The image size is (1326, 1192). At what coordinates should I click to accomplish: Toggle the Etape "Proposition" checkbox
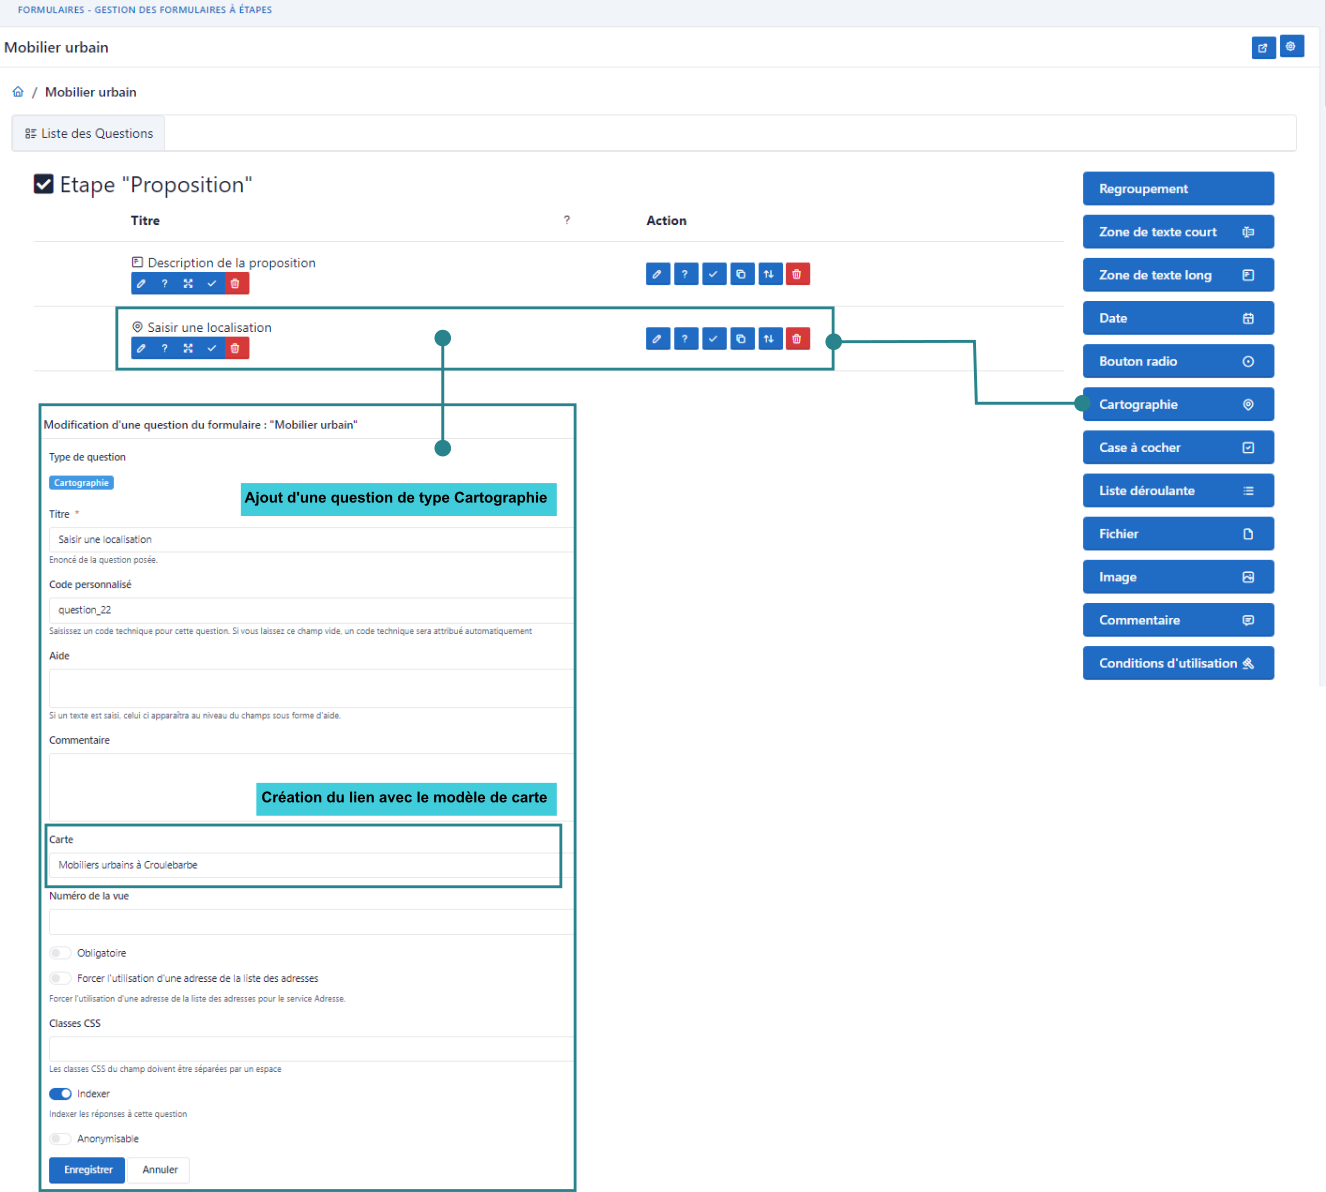pyautogui.click(x=44, y=184)
